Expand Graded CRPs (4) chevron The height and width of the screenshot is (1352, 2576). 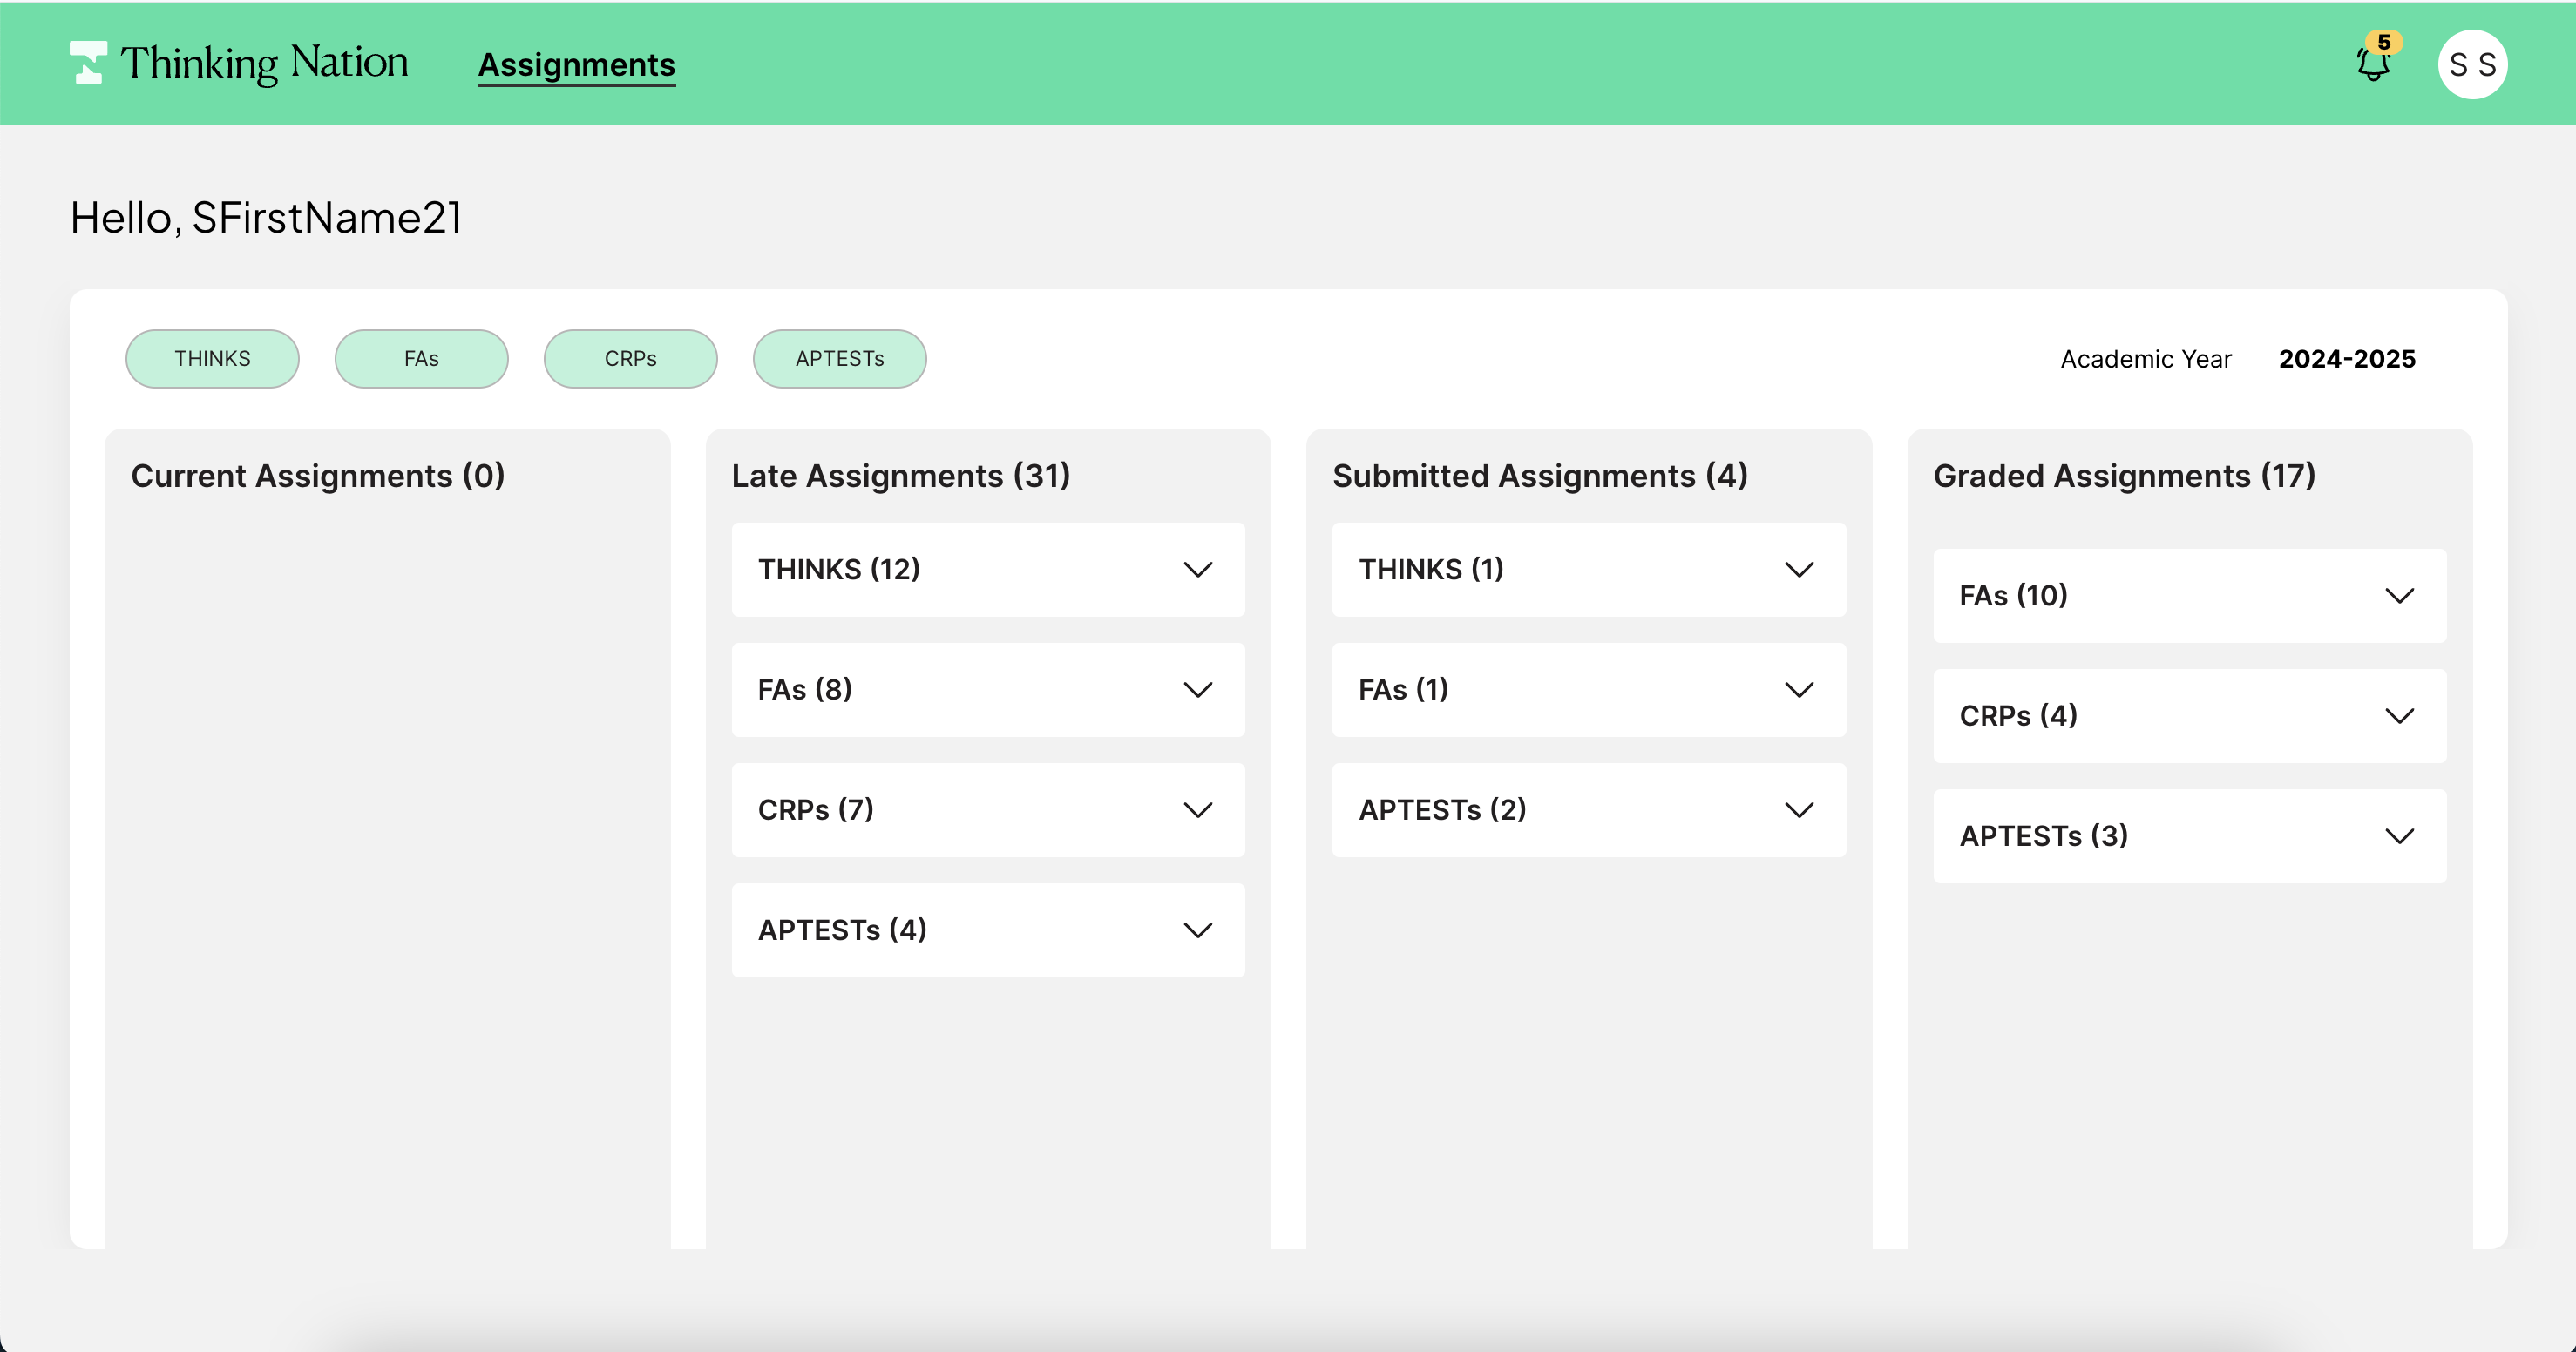pos(2399,716)
